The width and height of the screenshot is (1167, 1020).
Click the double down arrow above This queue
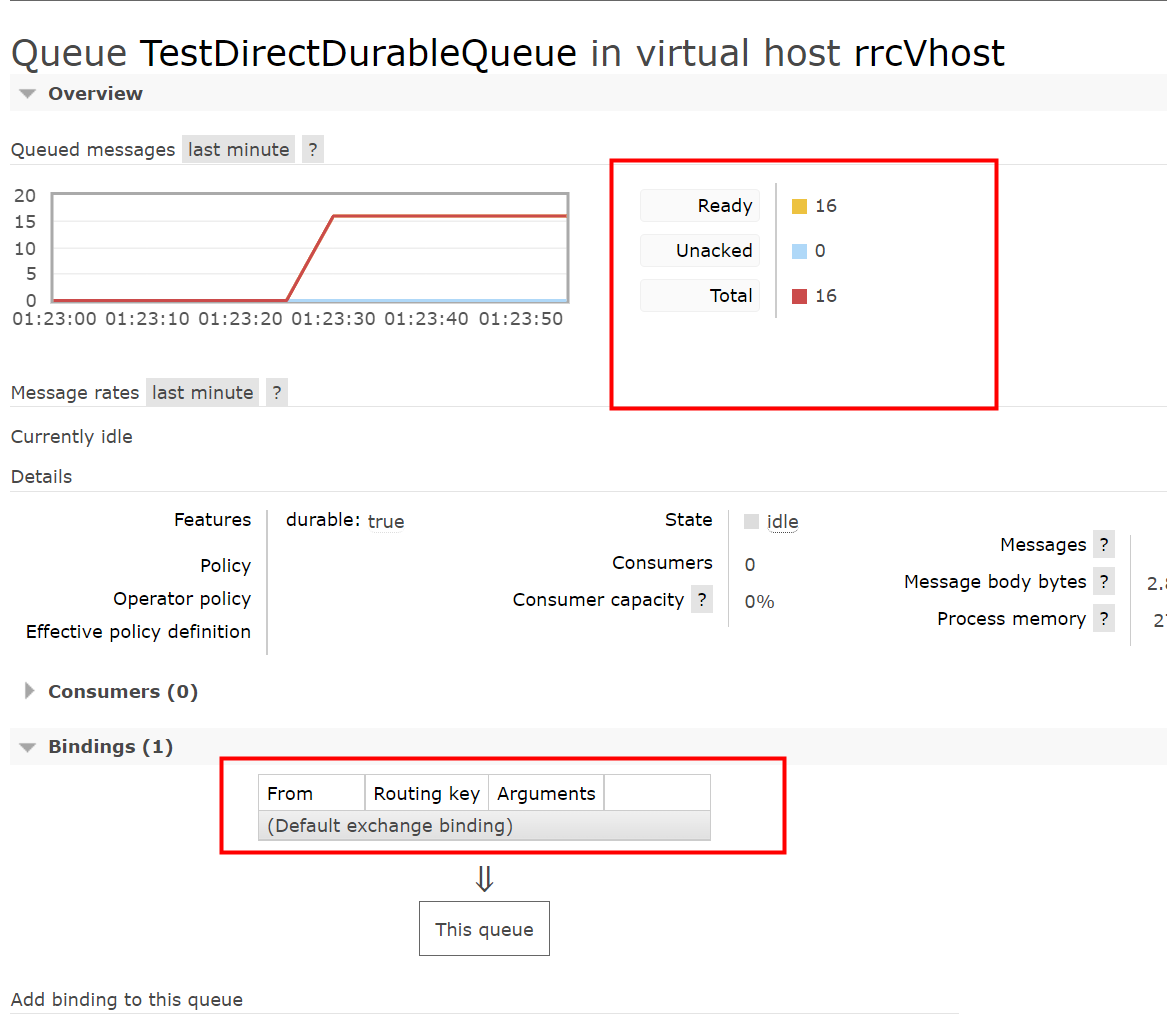(484, 879)
